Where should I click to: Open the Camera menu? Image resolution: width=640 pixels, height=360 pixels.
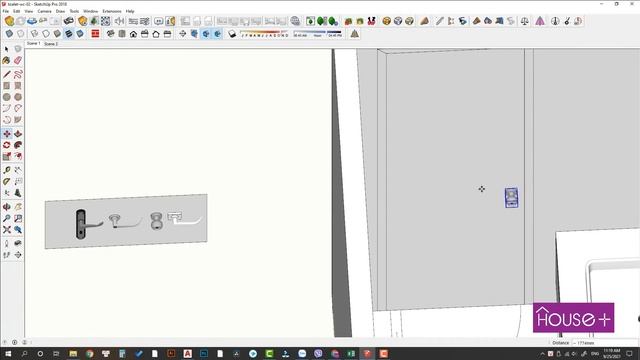pos(44,11)
